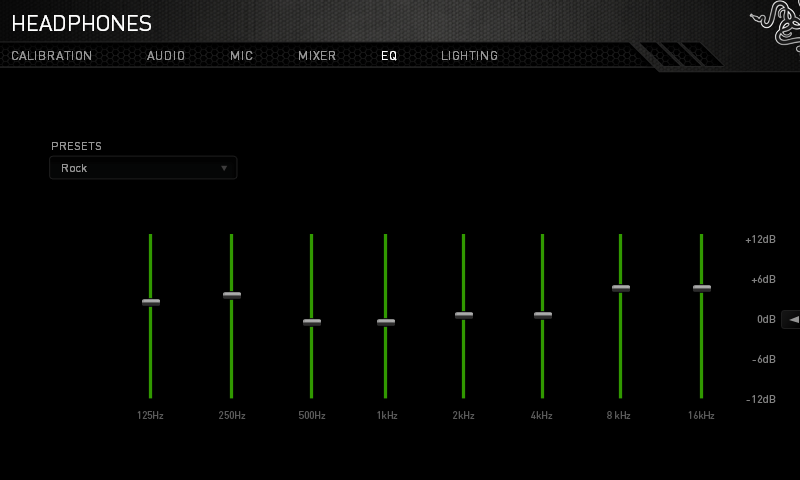Click the 250Hz slider handle
This screenshot has width=800, height=480.
pyautogui.click(x=232, y=295)
